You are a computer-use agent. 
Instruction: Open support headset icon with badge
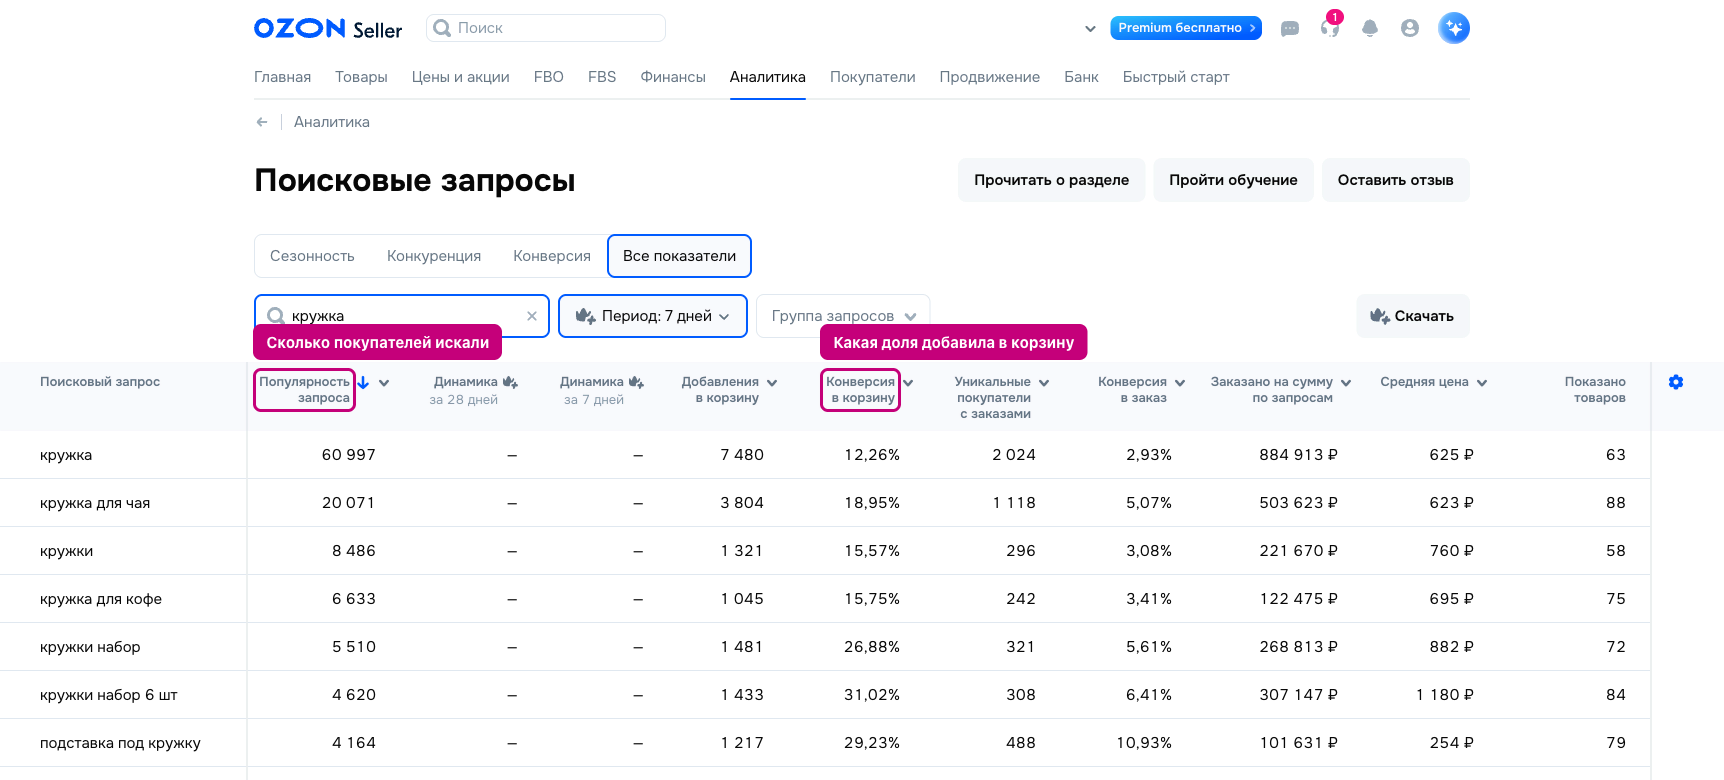pyautogui.click(x=1330, y=28)
